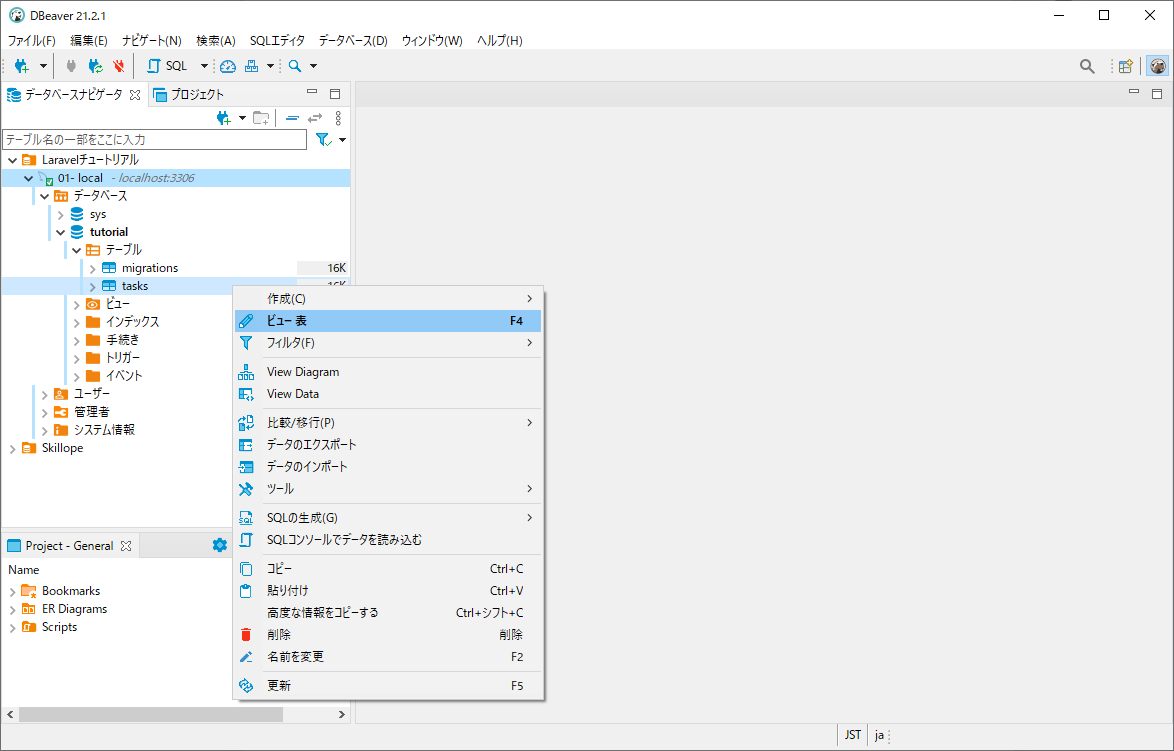Image resolution: width=1174 pixels, height=751 pixels.
Task: Click the navigator panel's new connection plug icon
Action: point(223,118)
